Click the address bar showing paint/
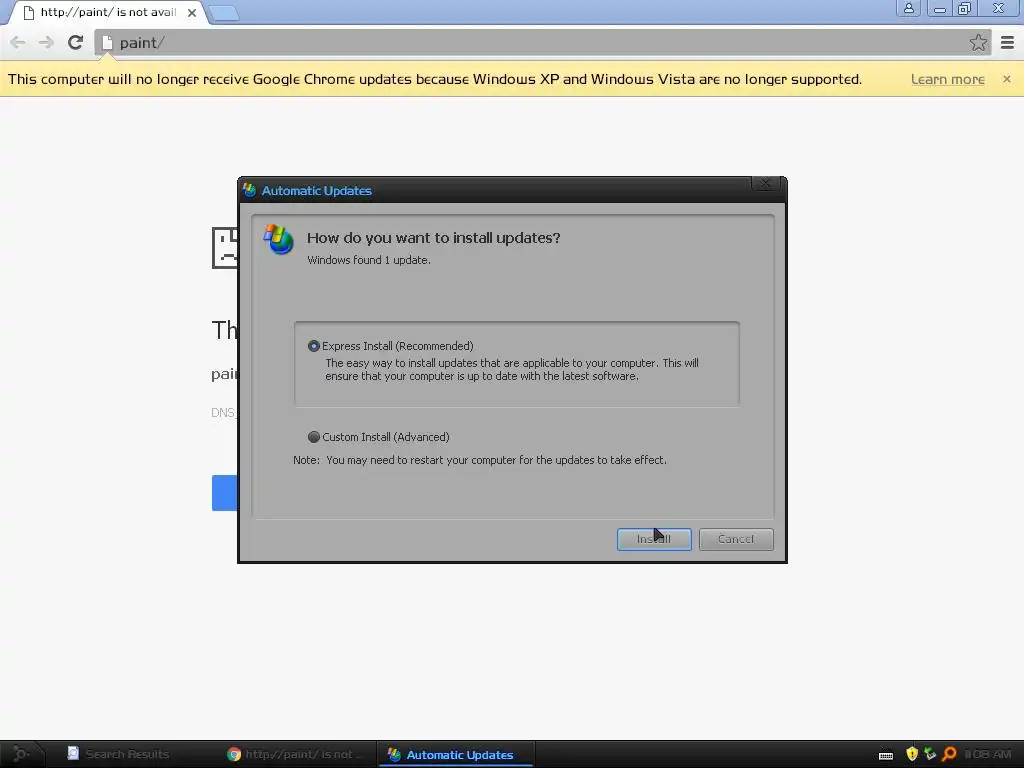This screenshot has width=1024, height=768. (x=542, y=42)
